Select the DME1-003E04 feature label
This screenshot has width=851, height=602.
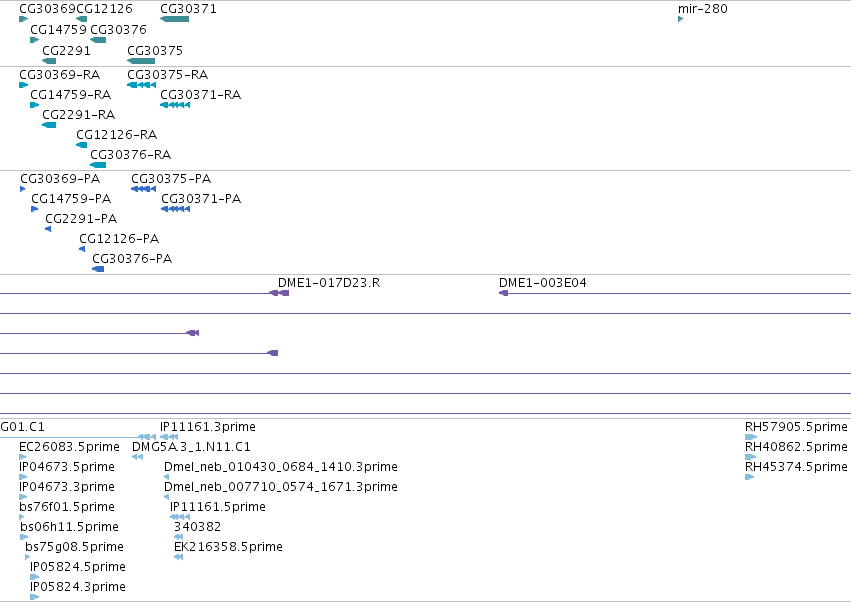coord(543,283)
